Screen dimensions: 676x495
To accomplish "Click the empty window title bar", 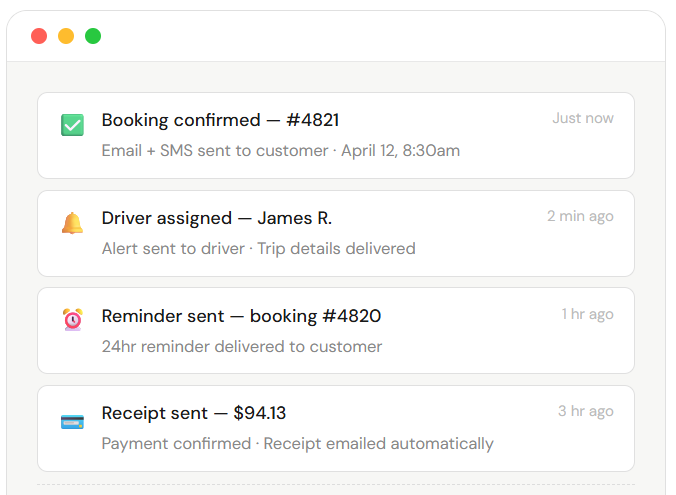I will click(x=380, y=36).
